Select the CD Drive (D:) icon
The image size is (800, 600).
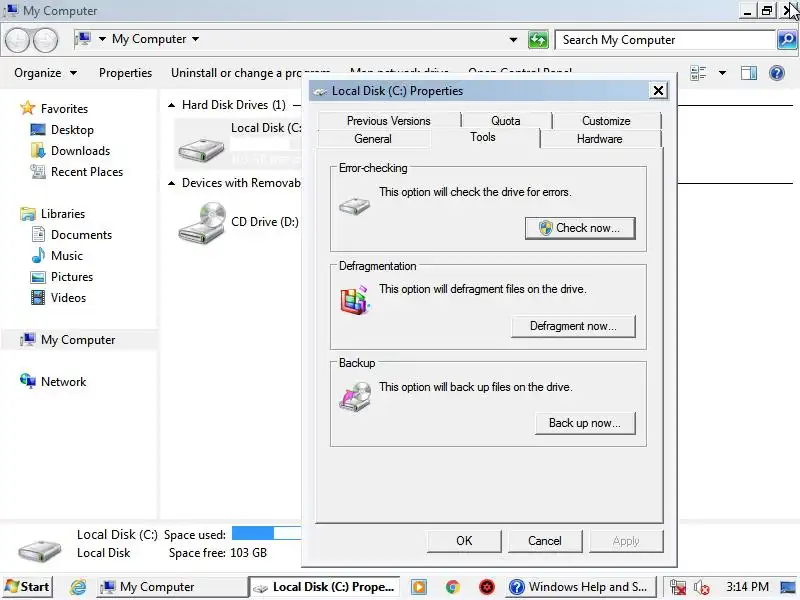click(202, 223)
